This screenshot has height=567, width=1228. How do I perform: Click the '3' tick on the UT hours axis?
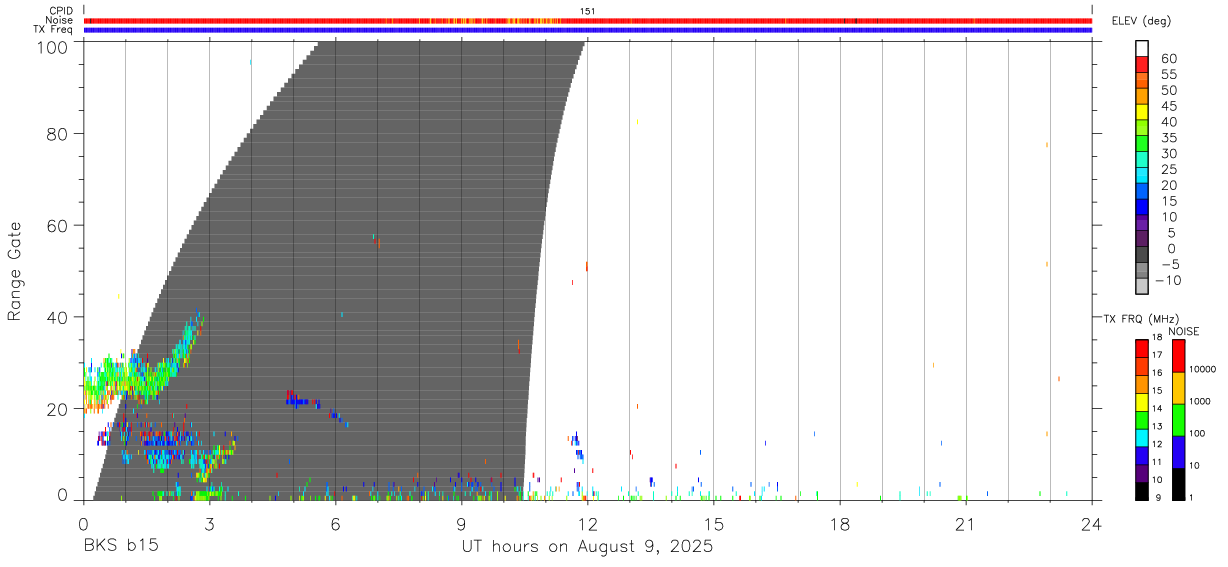pos(209,523)
